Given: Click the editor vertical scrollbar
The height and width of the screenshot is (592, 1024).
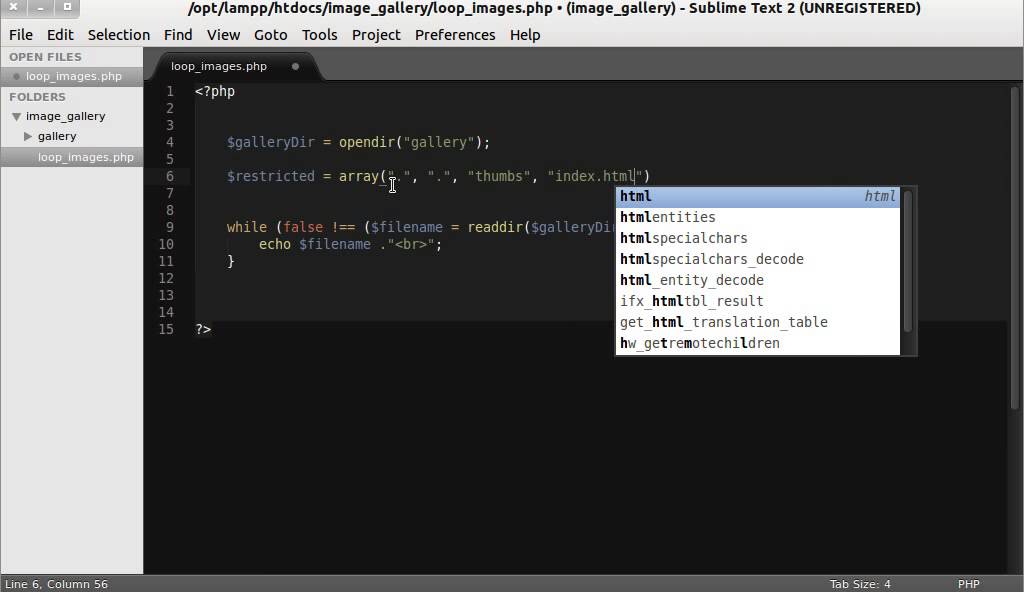Looking at the screenshot, I should click(1014, 248).
